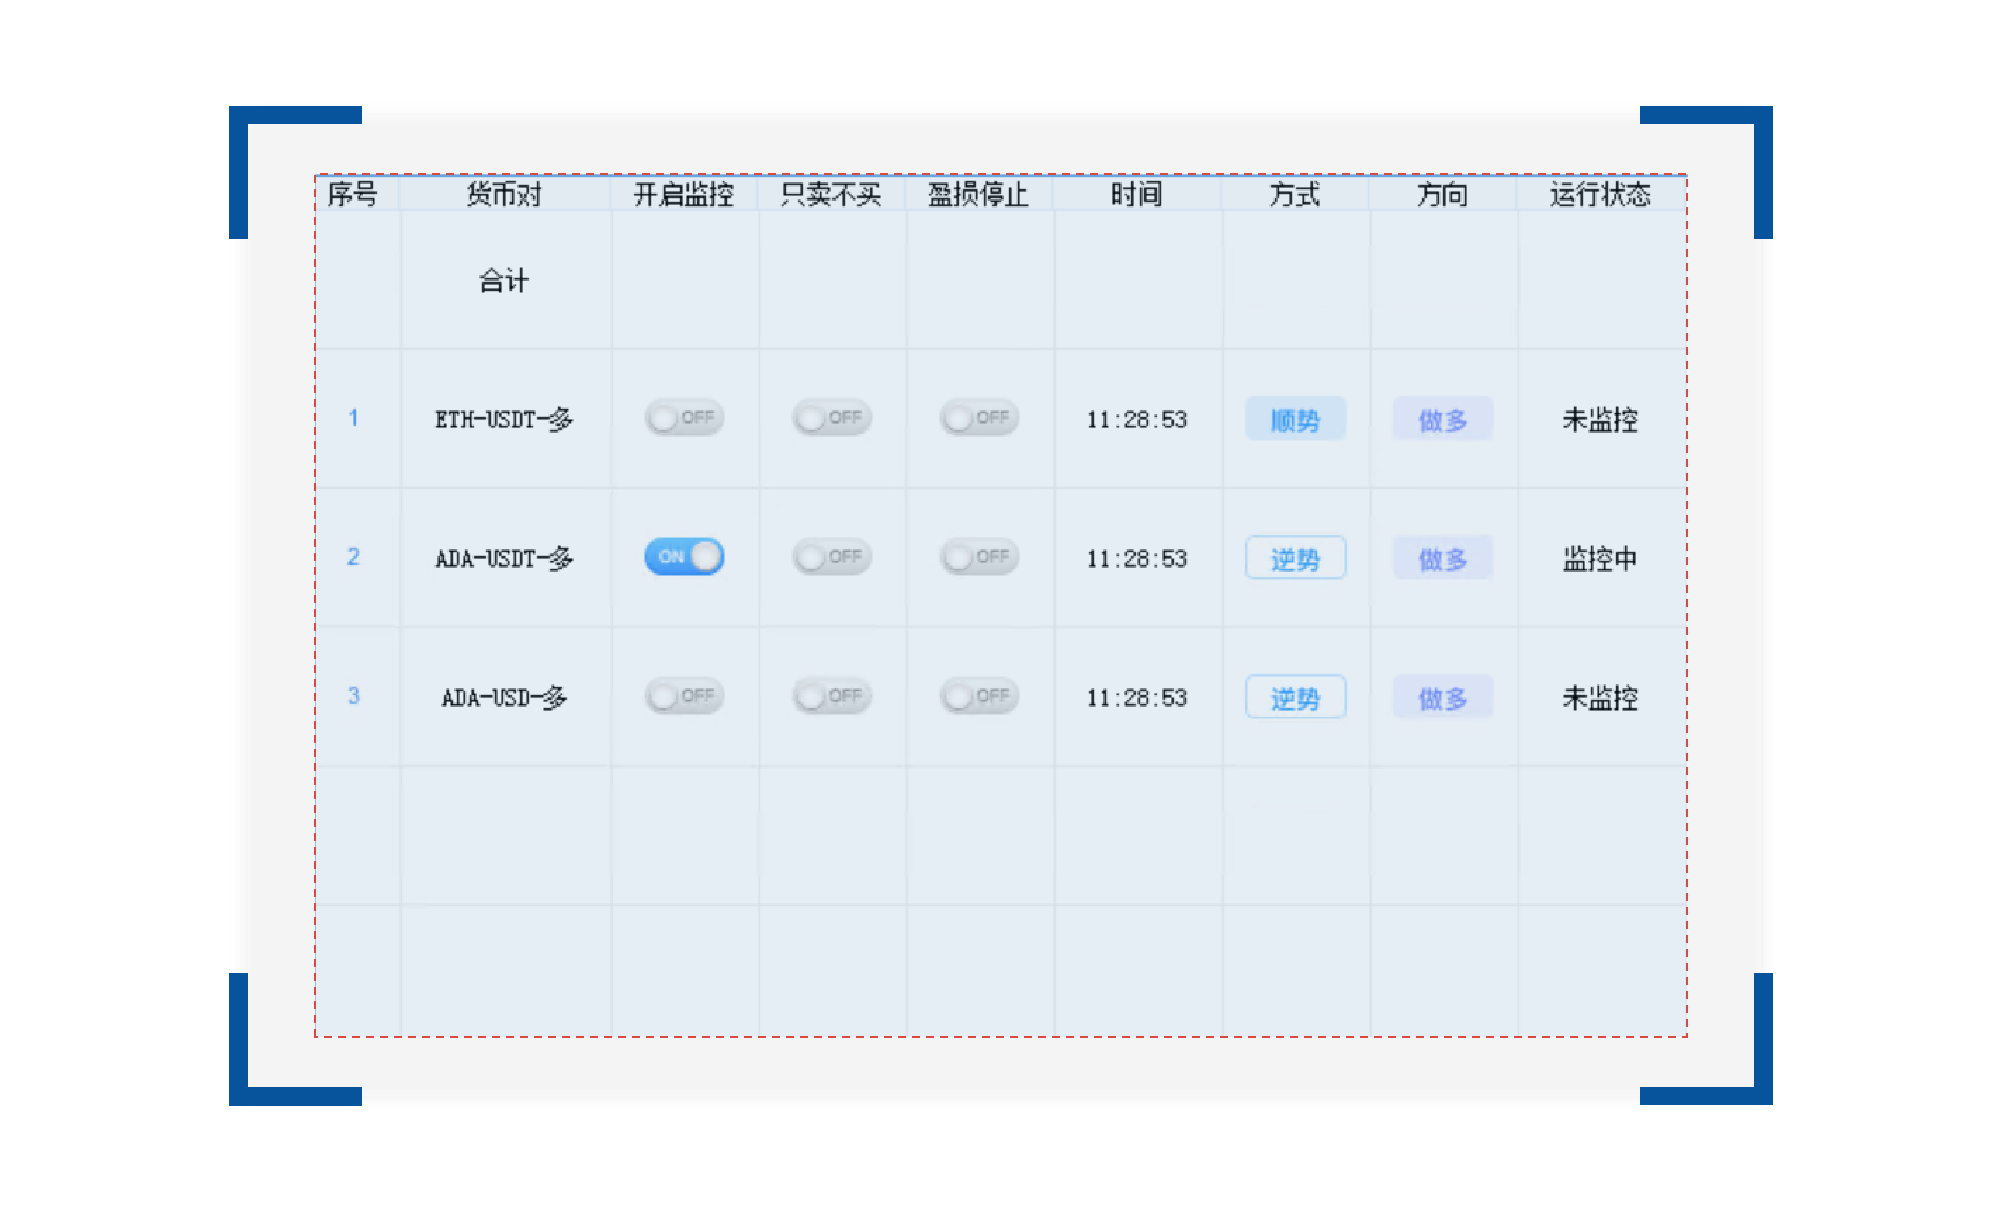
Task: Click 逆势 button in ADA-USD row
Action: tap(1295, 697)
